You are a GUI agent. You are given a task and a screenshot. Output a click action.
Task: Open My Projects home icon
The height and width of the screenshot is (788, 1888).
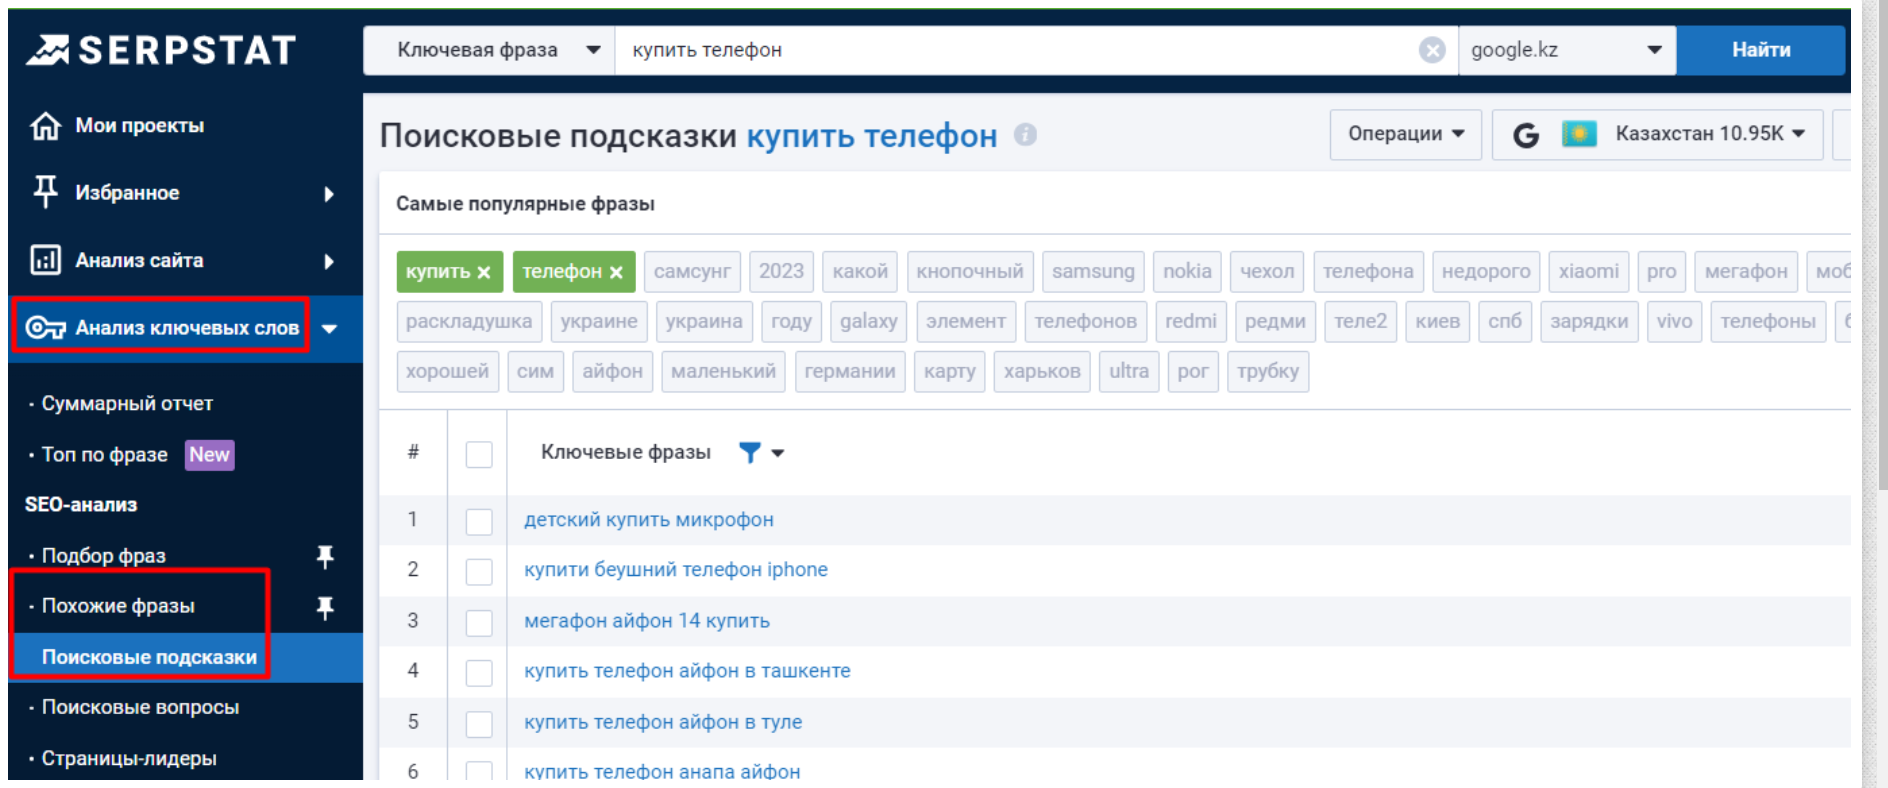point(45,126)
